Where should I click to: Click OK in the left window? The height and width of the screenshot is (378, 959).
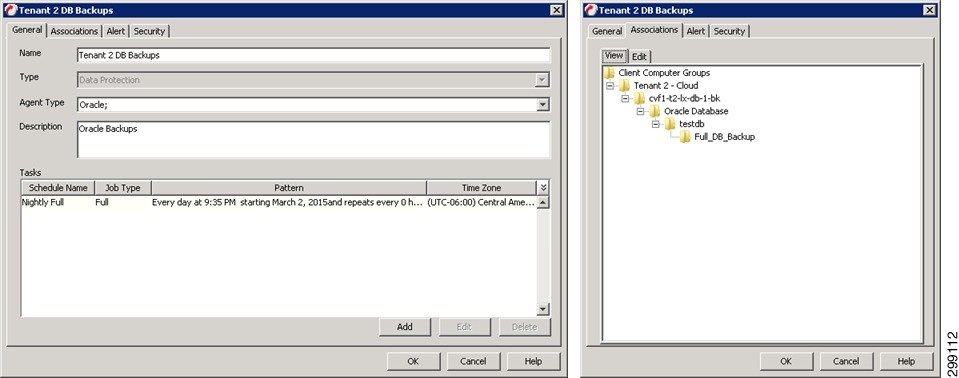[413, 361]
